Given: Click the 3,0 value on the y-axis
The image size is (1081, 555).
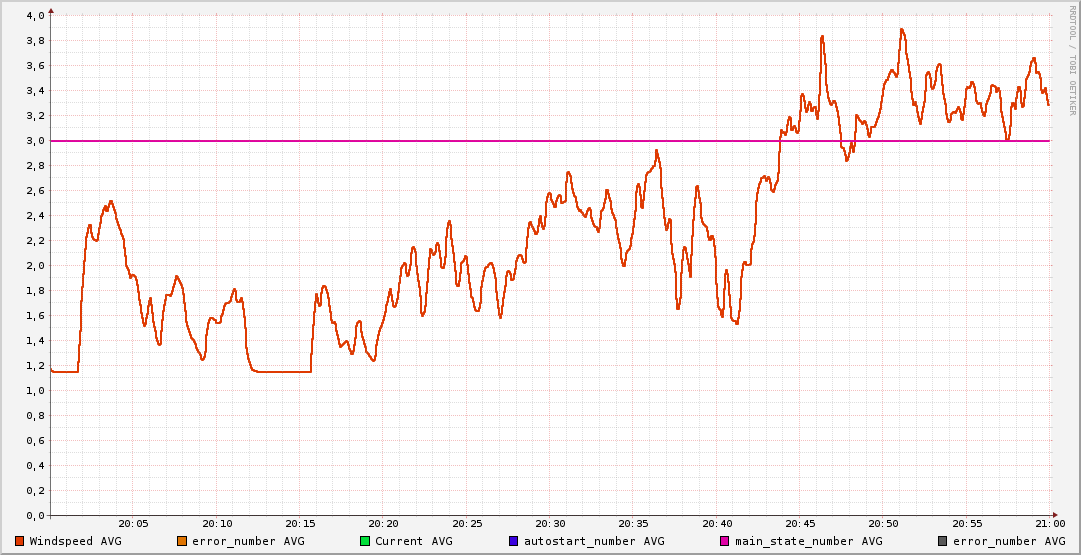Looking at the screenshot, I should click(x=35, y=141).
